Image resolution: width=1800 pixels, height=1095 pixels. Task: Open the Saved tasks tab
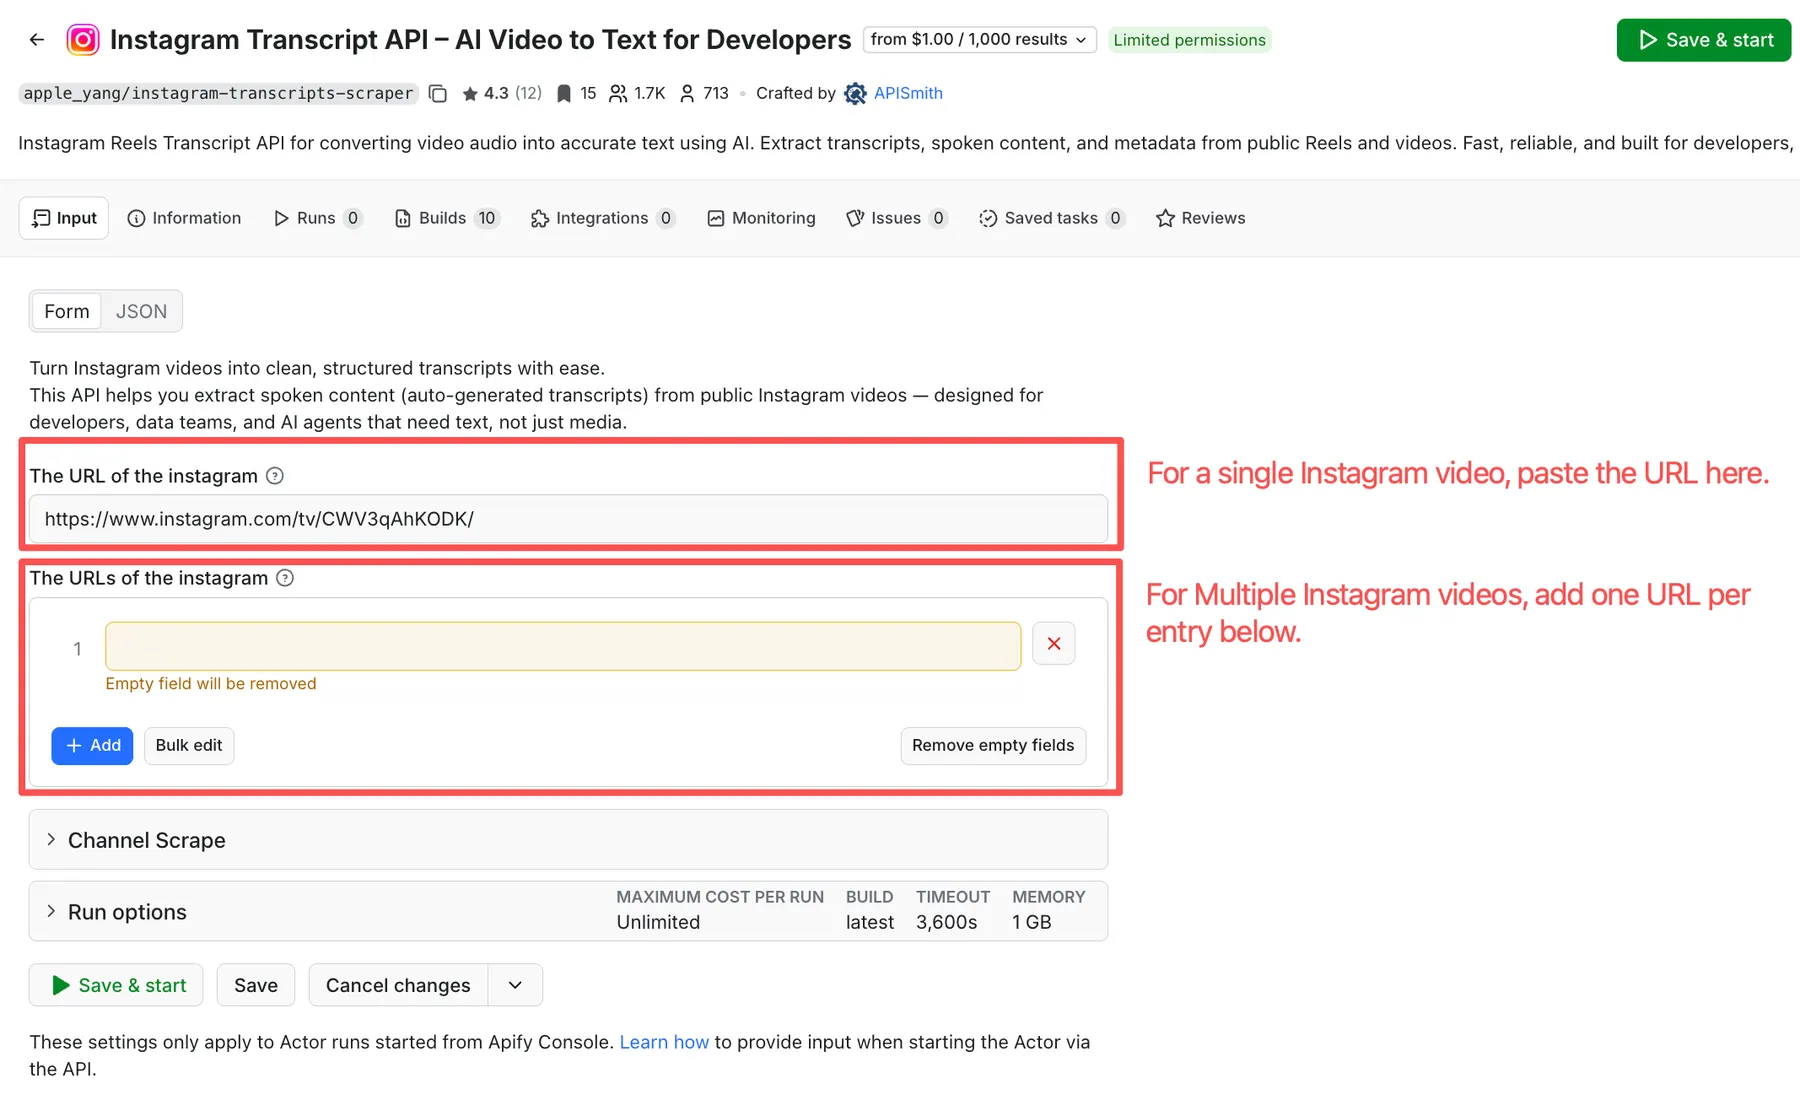[1052, 218]
